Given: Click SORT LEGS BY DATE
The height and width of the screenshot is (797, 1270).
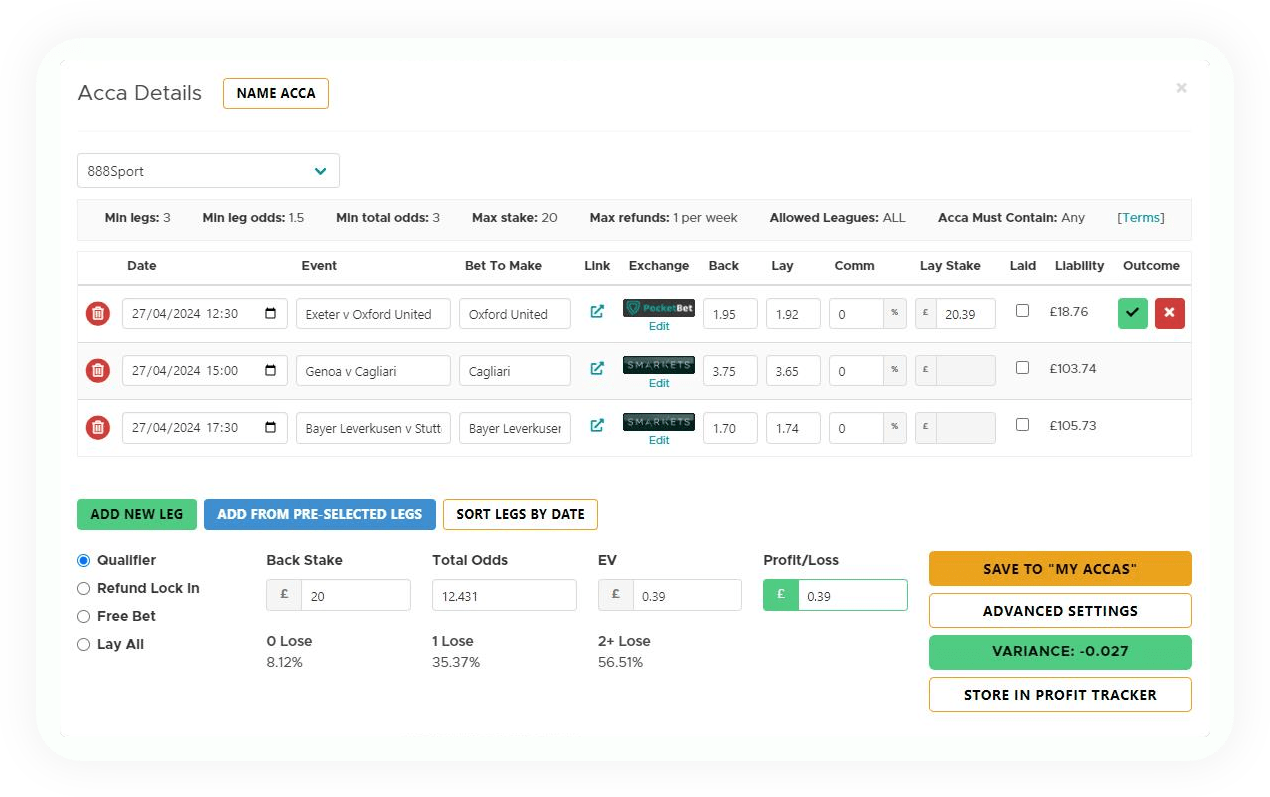Looking at the screenshot, I should tap(520, 514).
